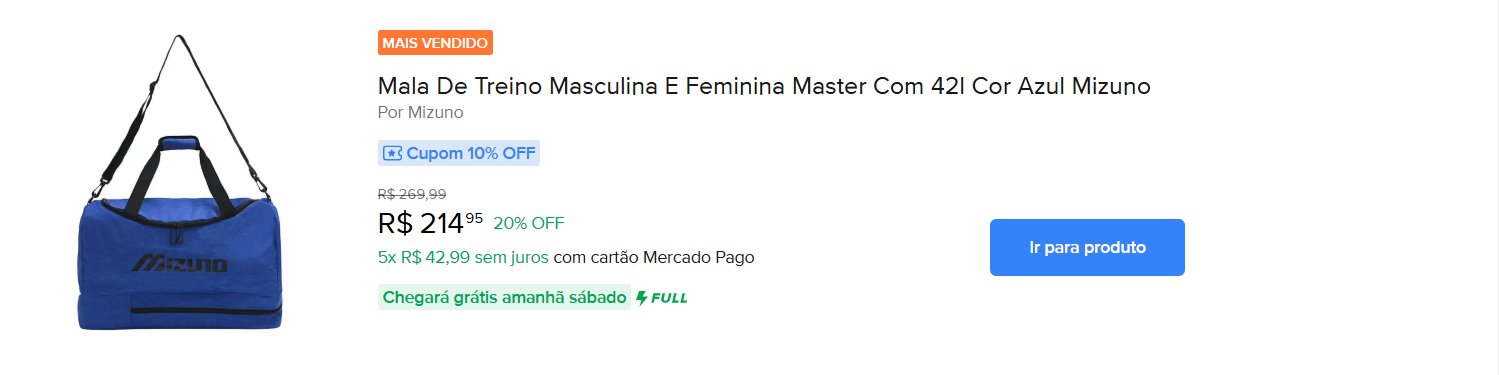The width and height of the screenshot is (1499, 375).
Task: Open the Mala De Treino product title
Action: [x=764, y=86]
